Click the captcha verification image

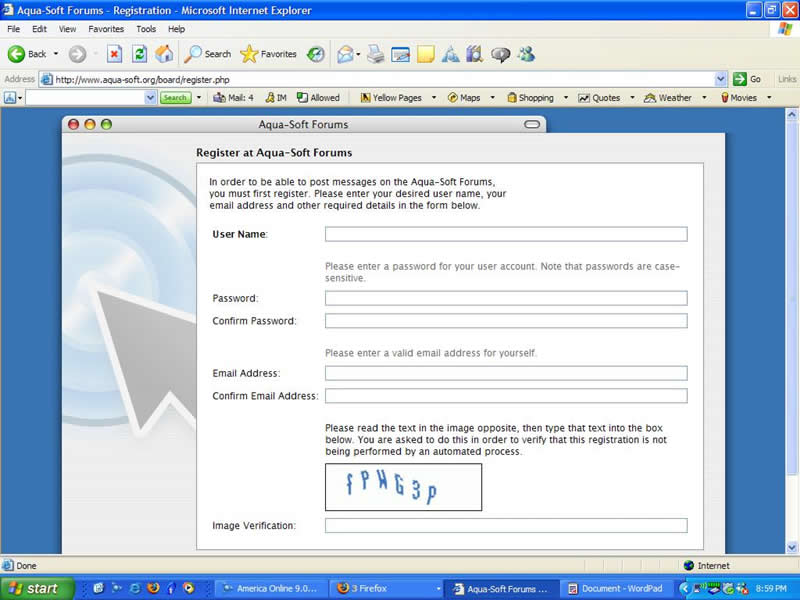click(404, 487)
